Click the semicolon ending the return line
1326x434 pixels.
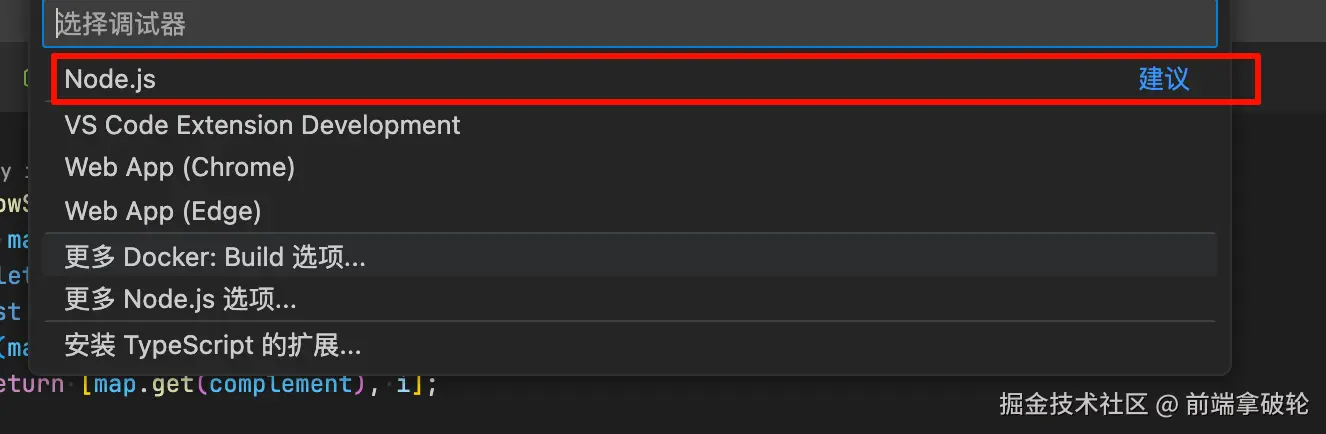point(432,384)
